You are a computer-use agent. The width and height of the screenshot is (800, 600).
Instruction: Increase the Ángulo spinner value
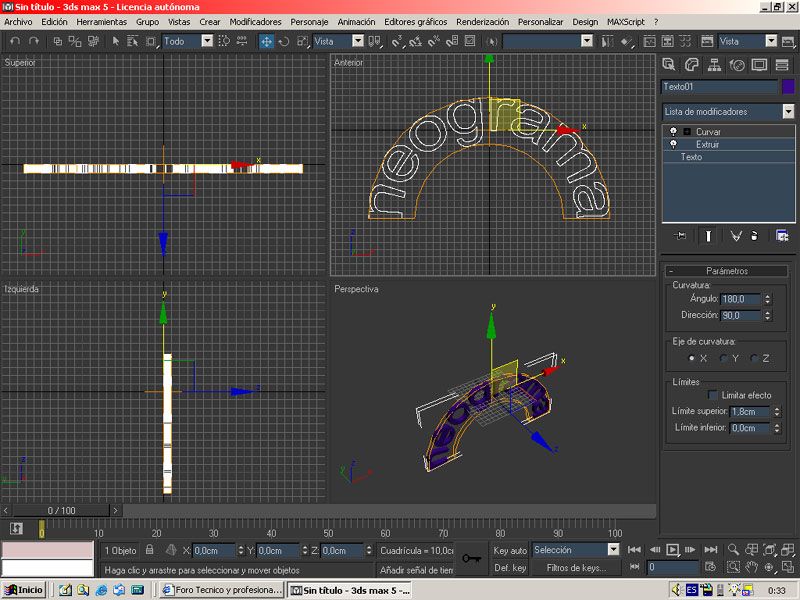click(x=767, y=296)
